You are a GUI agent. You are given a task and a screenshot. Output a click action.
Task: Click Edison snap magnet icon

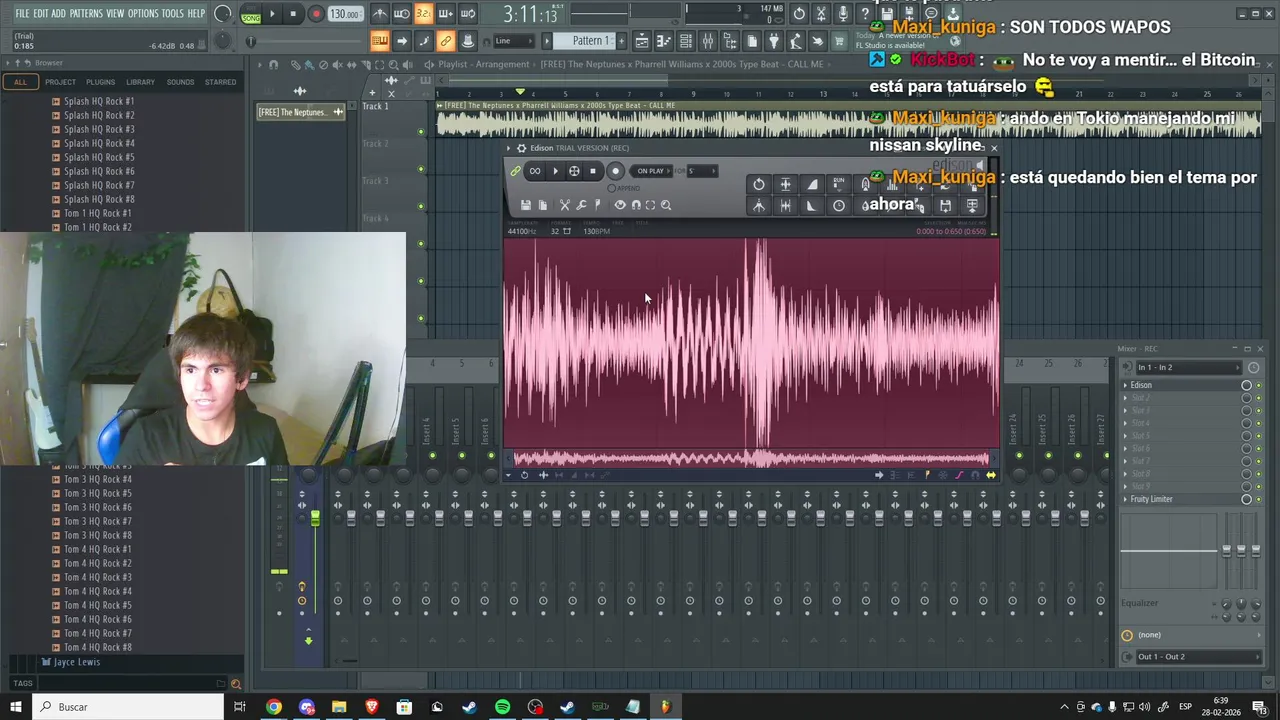tap(636, 205)
